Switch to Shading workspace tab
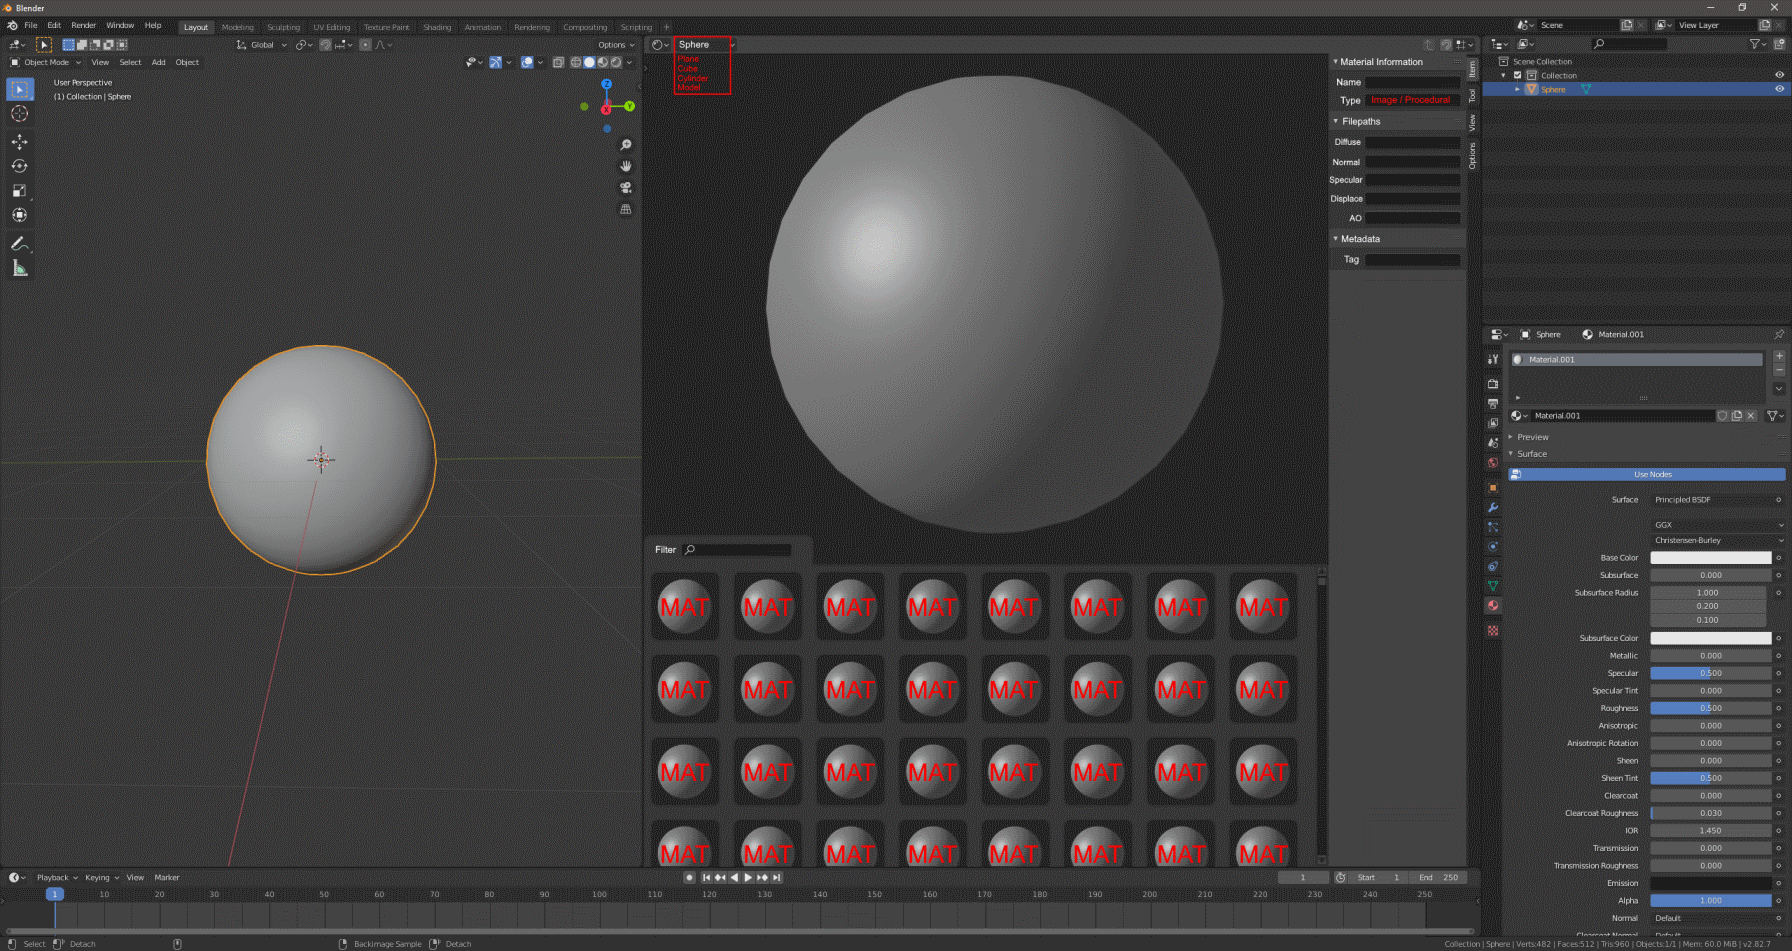The width and height of the screenshot is (1792, 951). click(437, 27)
